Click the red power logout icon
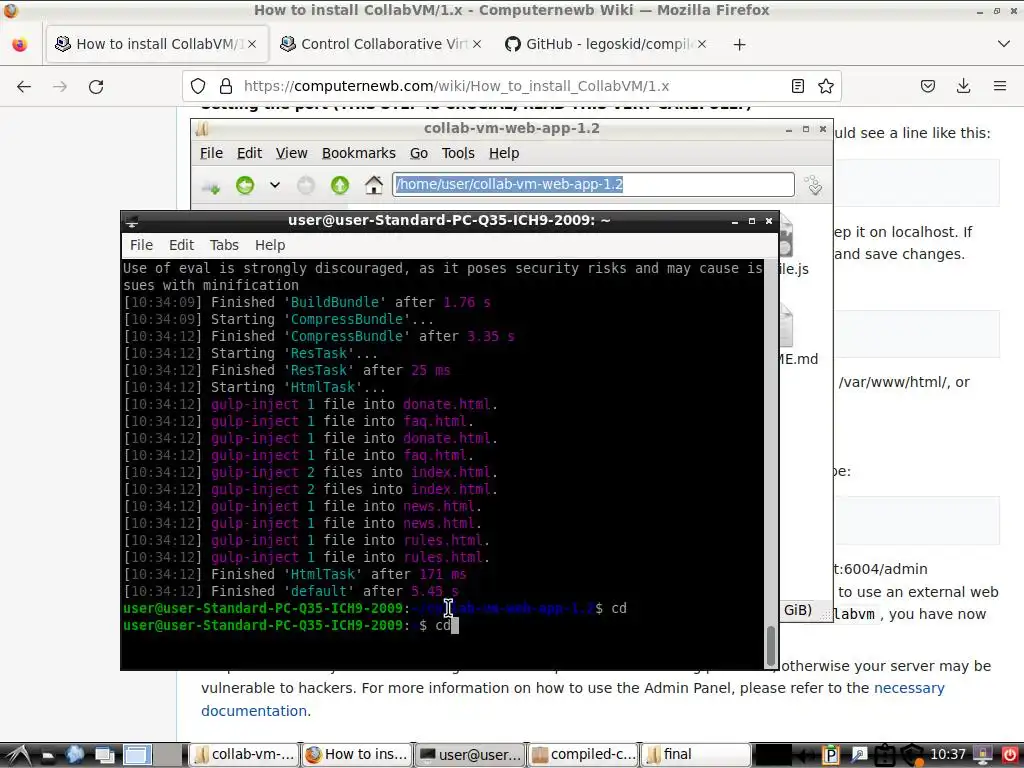 (x=1009, y=755)
